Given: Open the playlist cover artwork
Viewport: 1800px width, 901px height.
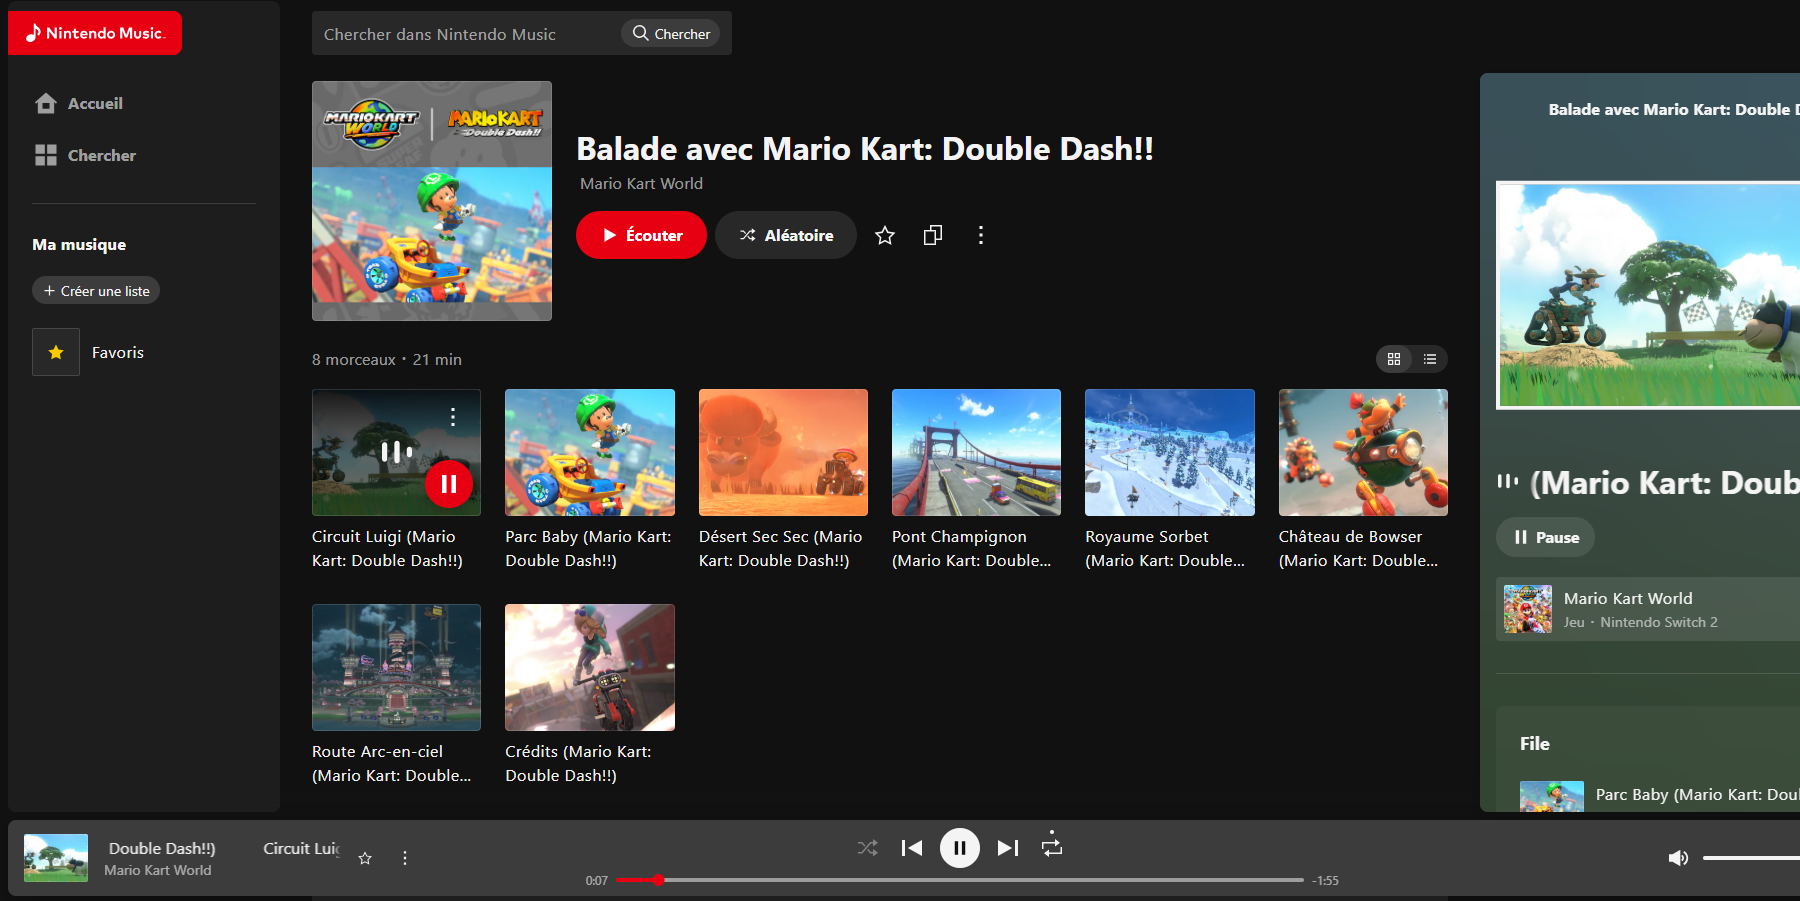Looking at the screenshot, I should coord(432,201).
